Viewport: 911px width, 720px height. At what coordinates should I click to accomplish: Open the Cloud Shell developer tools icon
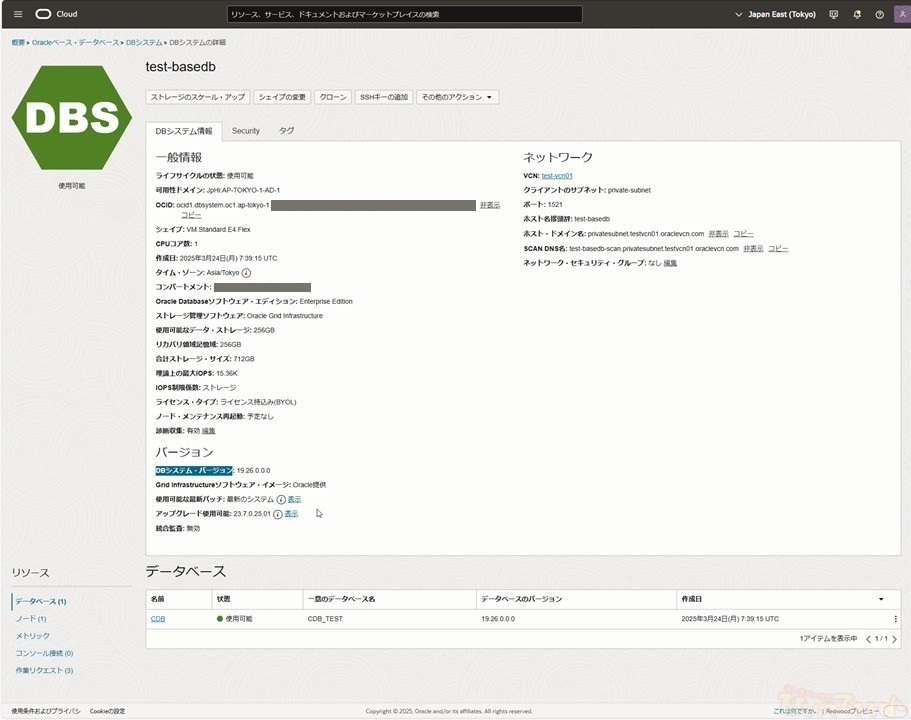click(835, 14)
